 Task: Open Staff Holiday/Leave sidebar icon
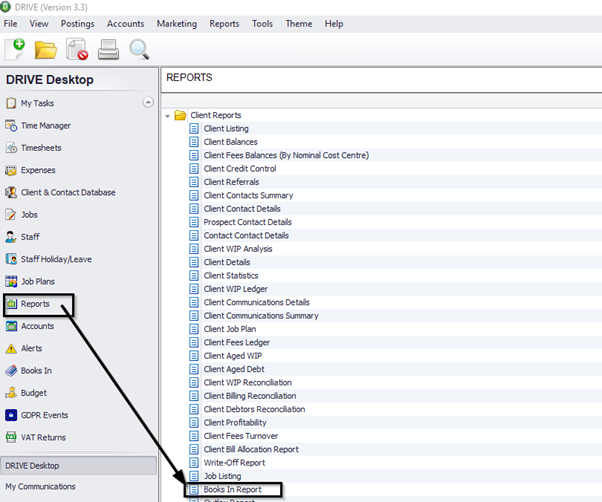pos(11,259)
